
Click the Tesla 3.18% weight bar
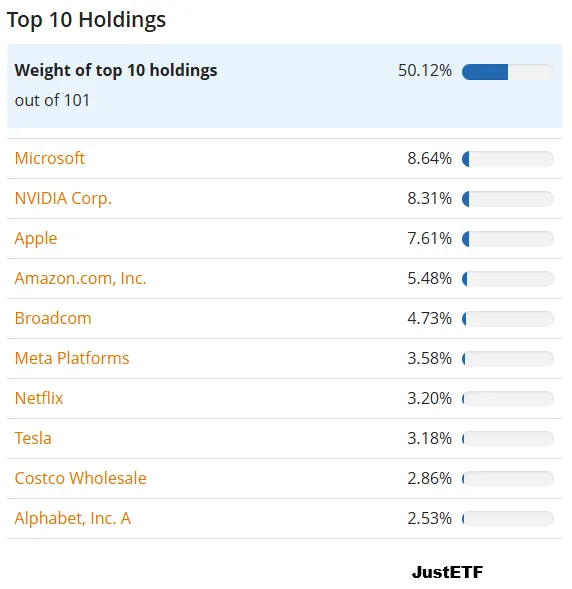[507, 438]
